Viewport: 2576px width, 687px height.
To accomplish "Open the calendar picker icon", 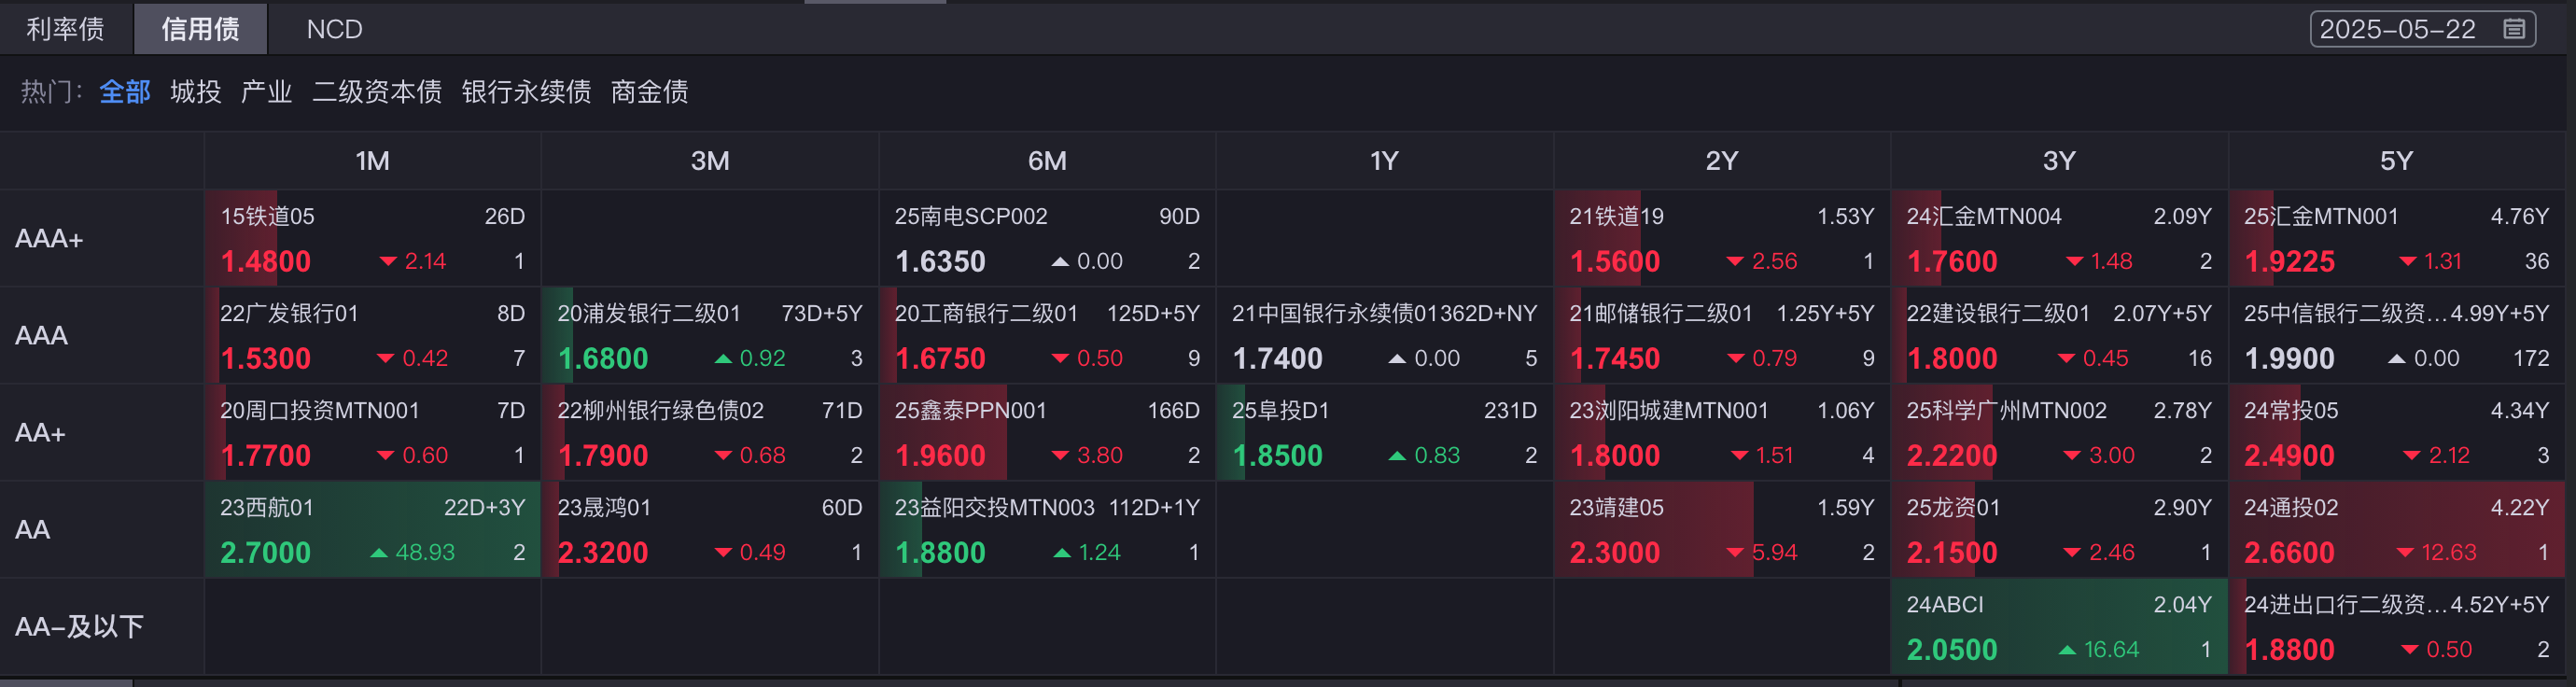I will [x=2513, y=29].
